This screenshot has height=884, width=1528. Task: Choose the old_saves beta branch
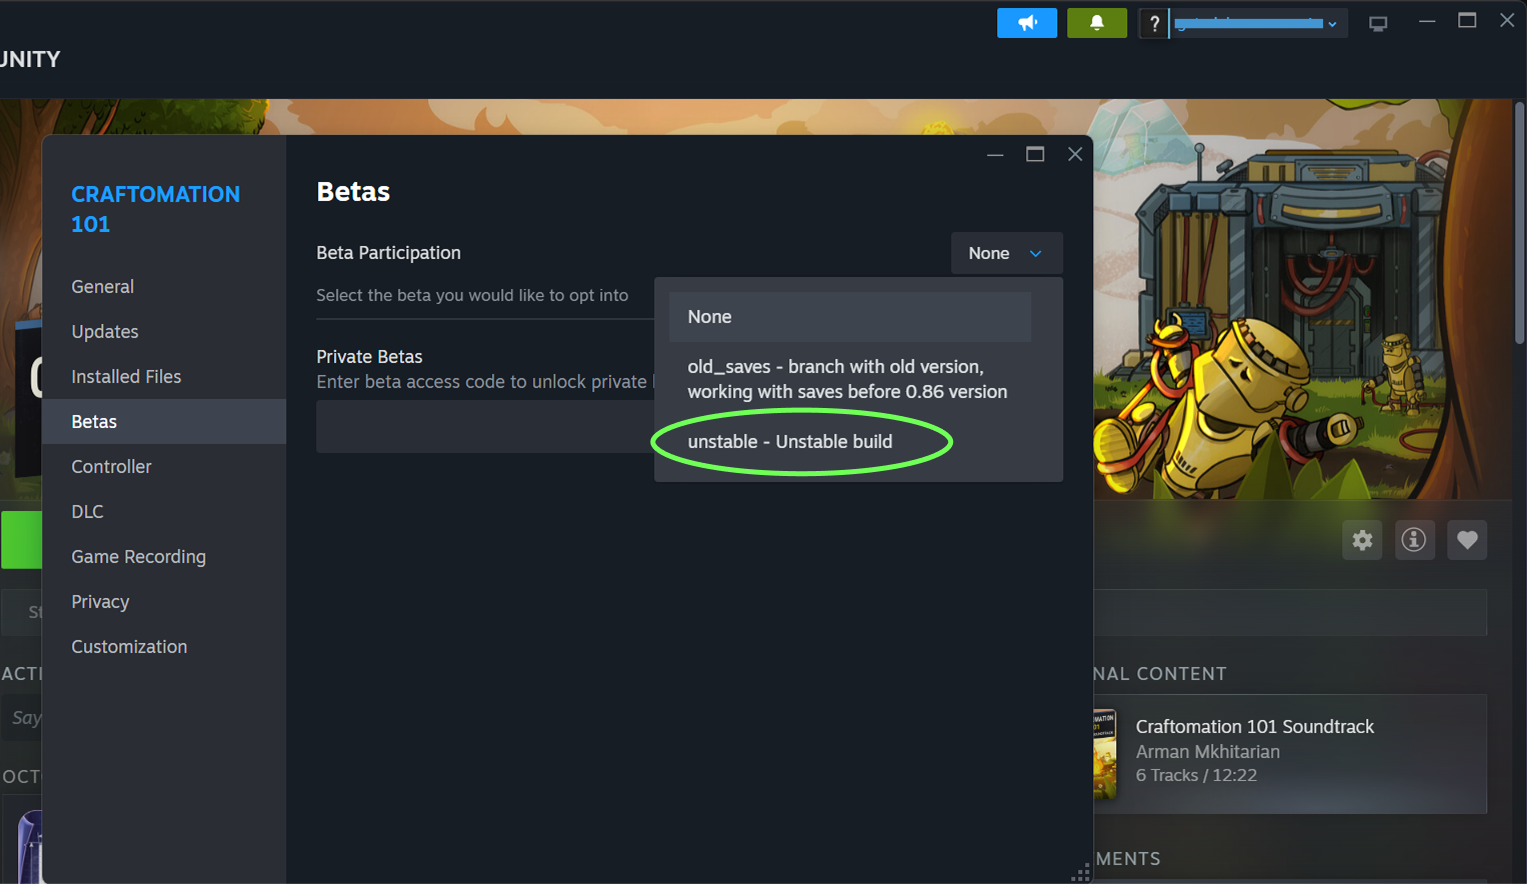click(x=849, y=379)
